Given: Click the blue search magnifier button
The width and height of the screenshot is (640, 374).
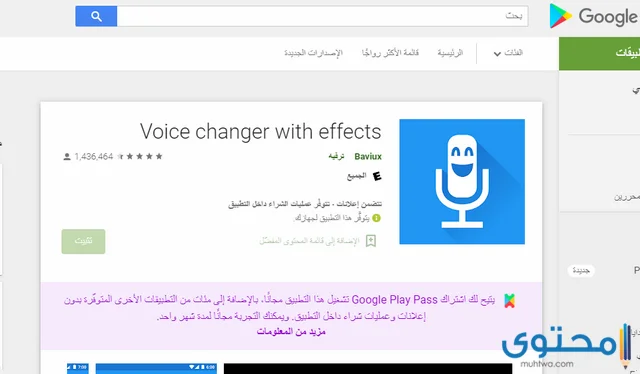Looking at the screenshot, I should [x=96, y=16].
